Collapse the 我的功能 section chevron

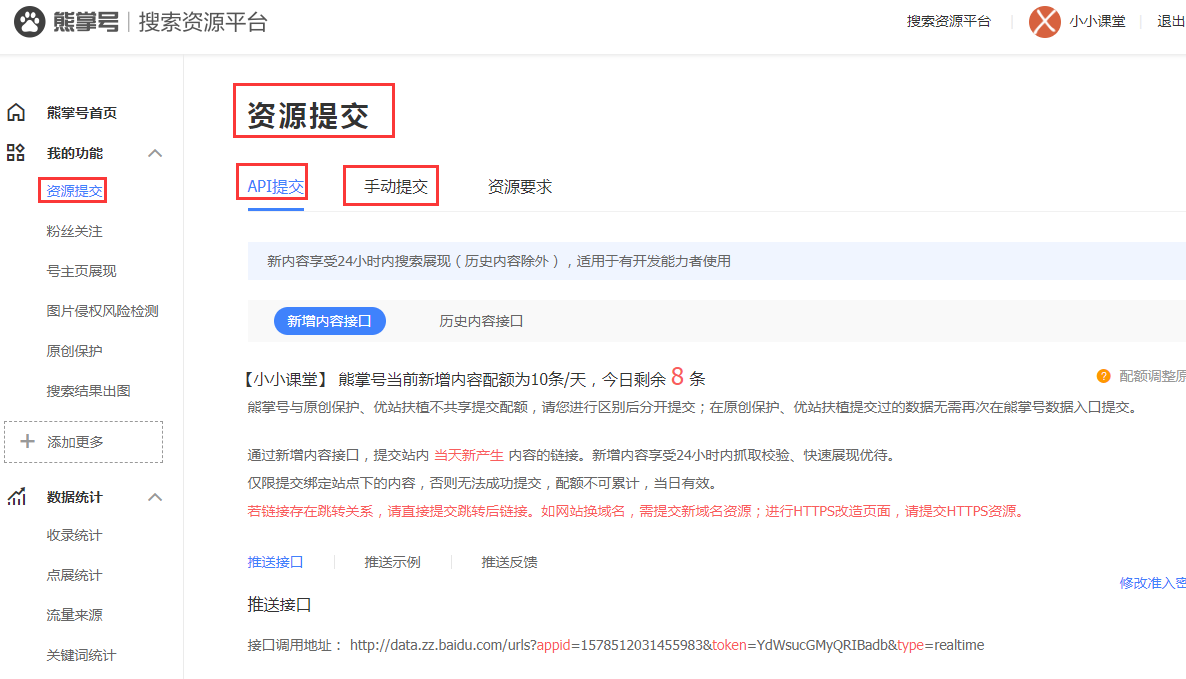pyautogui.click(x=155, y=153)
